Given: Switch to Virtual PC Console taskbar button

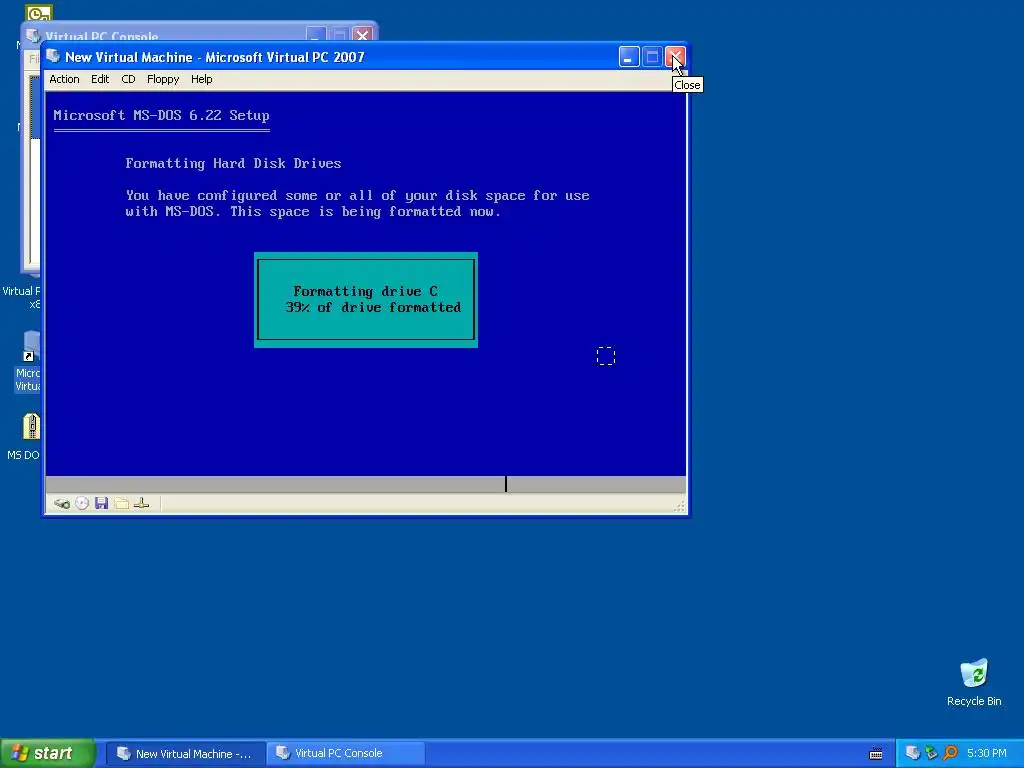Looking at the screenshot, I should [x=346, y=754].
